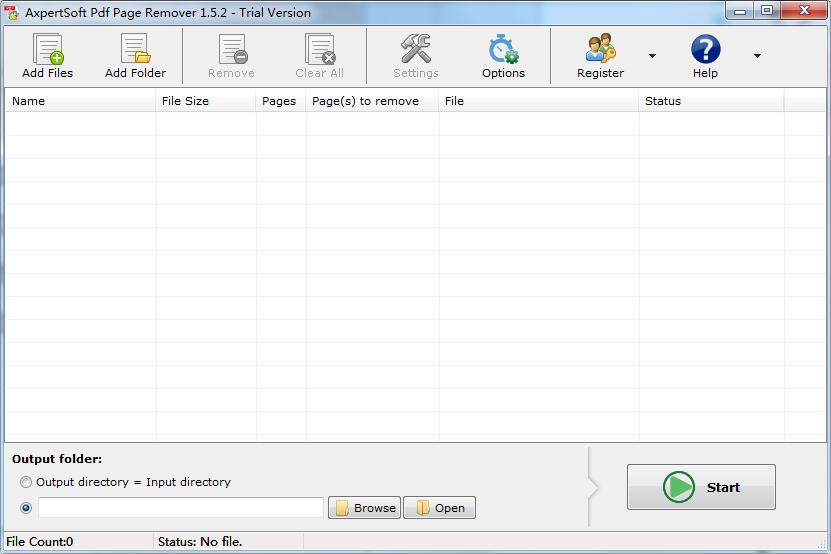
Task: Click the Pages column header
Action: [x=281, y=101]
